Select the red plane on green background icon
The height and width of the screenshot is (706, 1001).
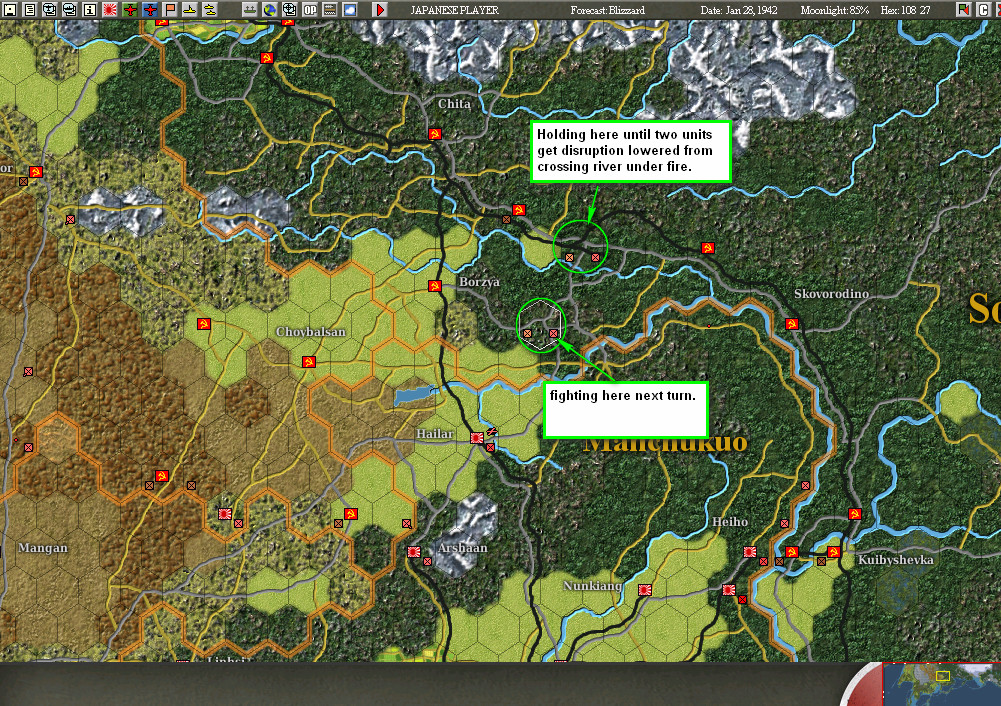[130, 10]
